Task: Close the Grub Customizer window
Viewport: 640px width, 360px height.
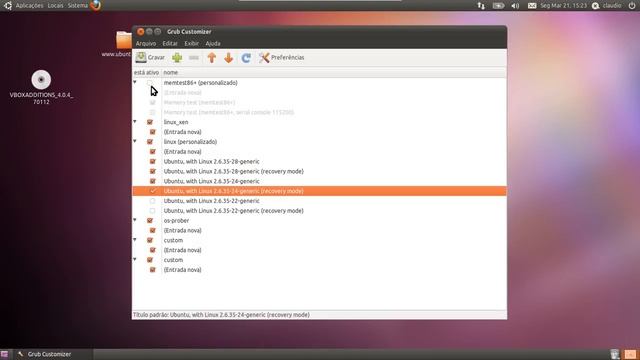Action: point(140,31)
